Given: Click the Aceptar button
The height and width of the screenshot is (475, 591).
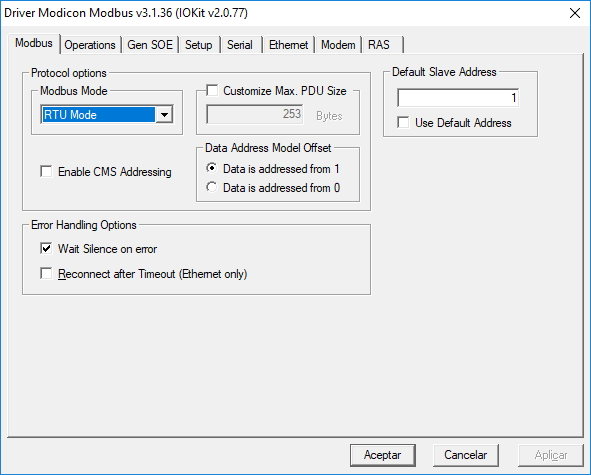Looking at the screenshot, I should [x=383, y=455].
